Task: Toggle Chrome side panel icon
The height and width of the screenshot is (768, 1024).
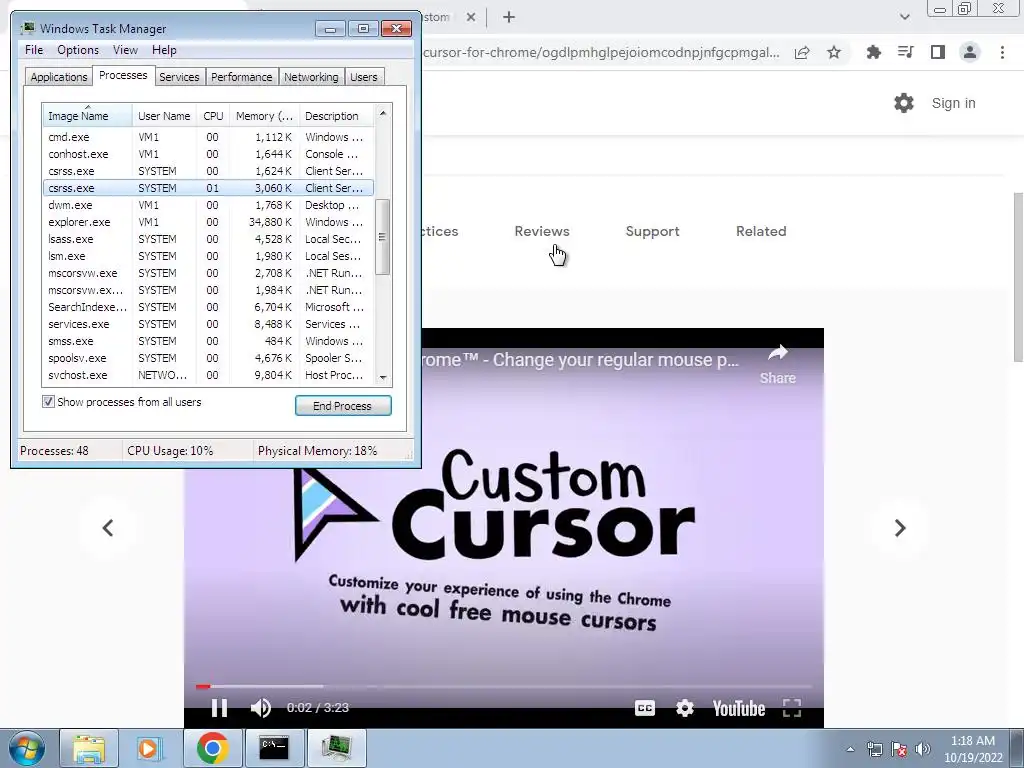Action: [x=938, y=52]
